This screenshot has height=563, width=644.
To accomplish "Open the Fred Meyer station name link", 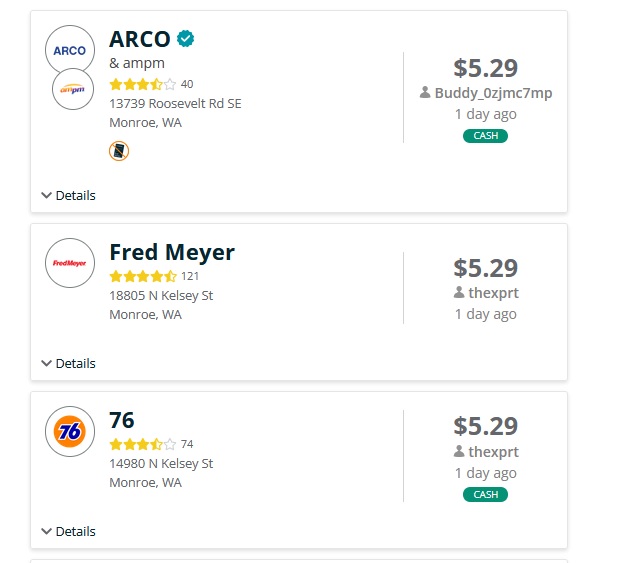I will [171, 251].
